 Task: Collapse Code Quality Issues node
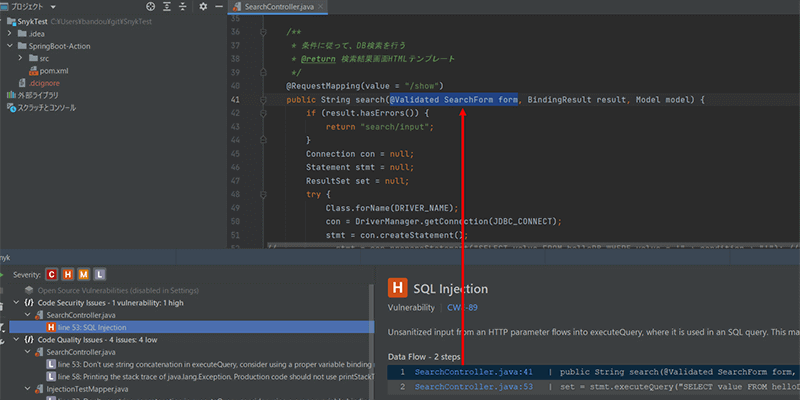(x=17, y=339)
